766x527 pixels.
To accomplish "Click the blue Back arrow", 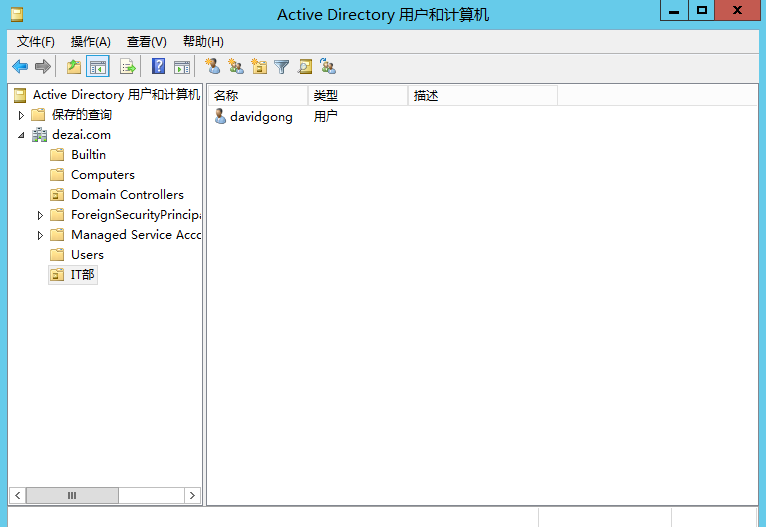I will tap(20, 66).
